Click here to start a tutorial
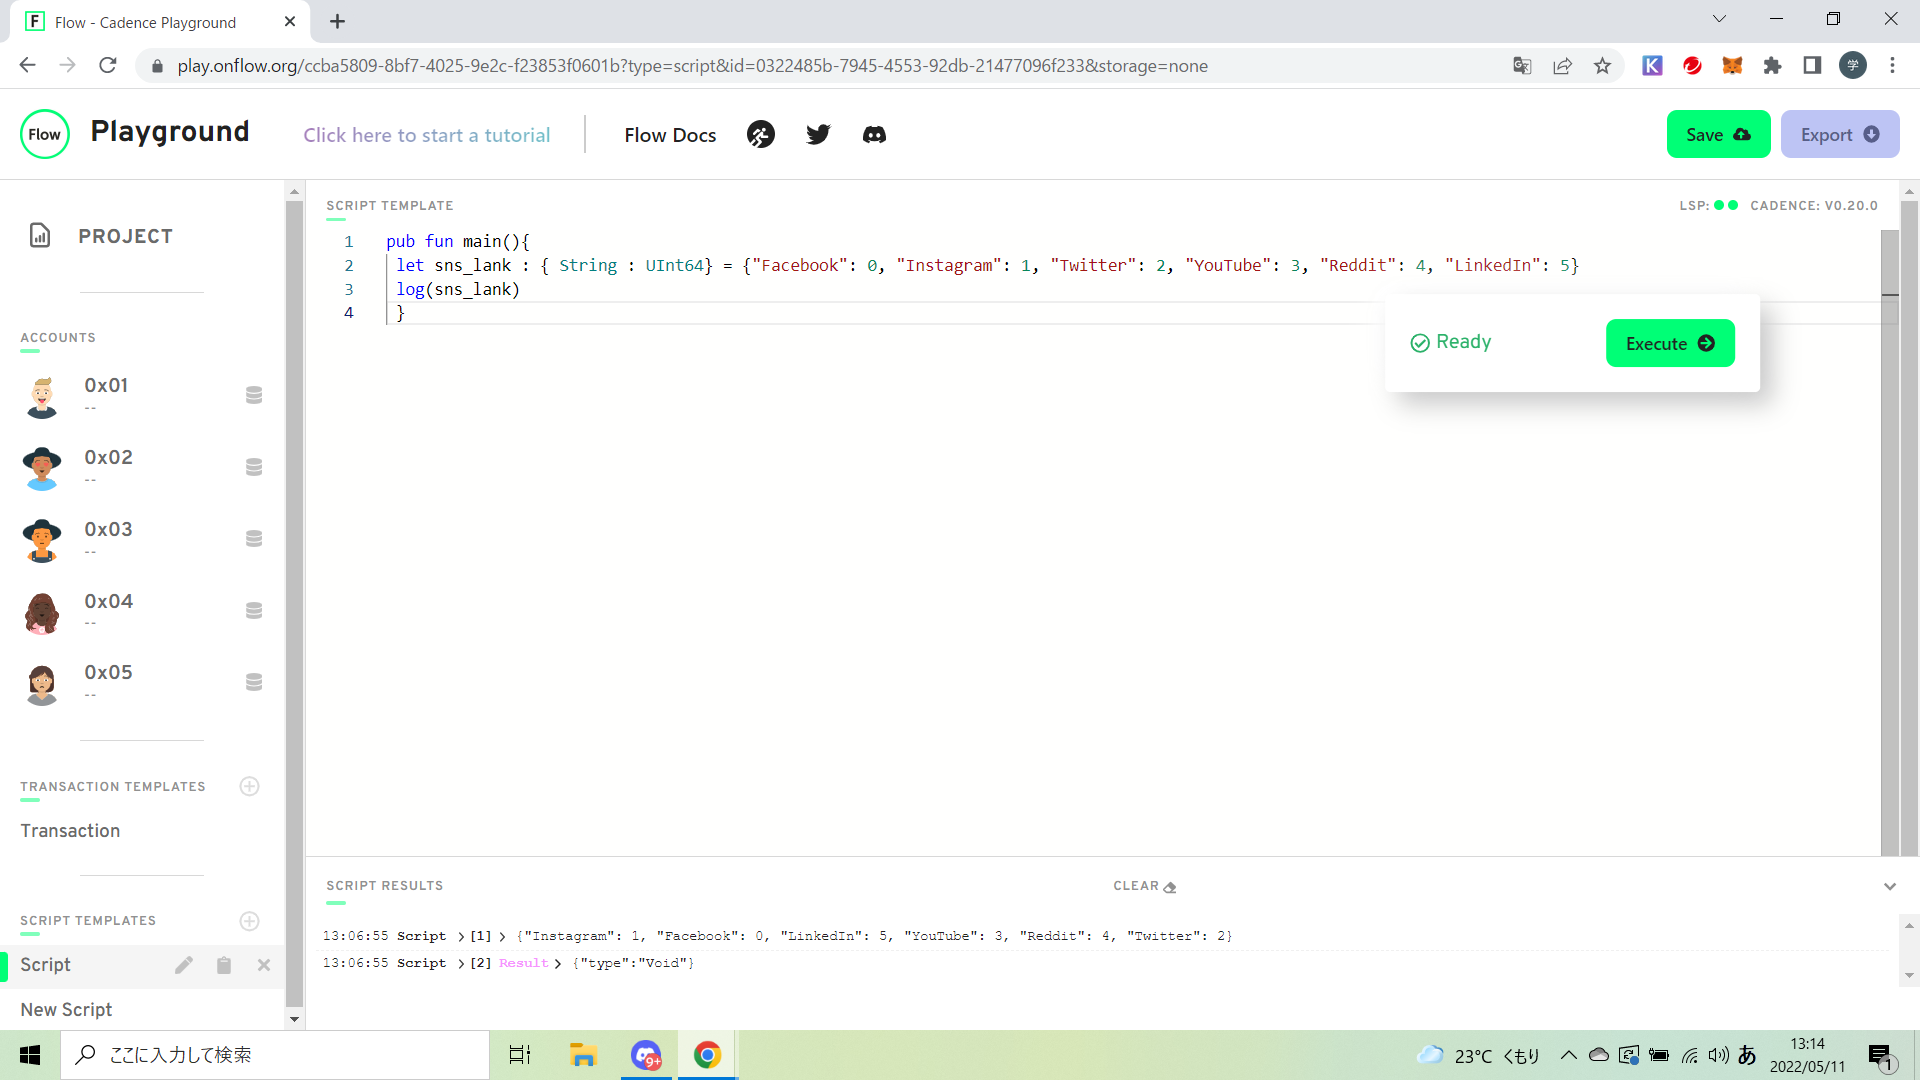Viewport: 1920px width, 1080px height. pyautogui.click(x=427, y=134)
